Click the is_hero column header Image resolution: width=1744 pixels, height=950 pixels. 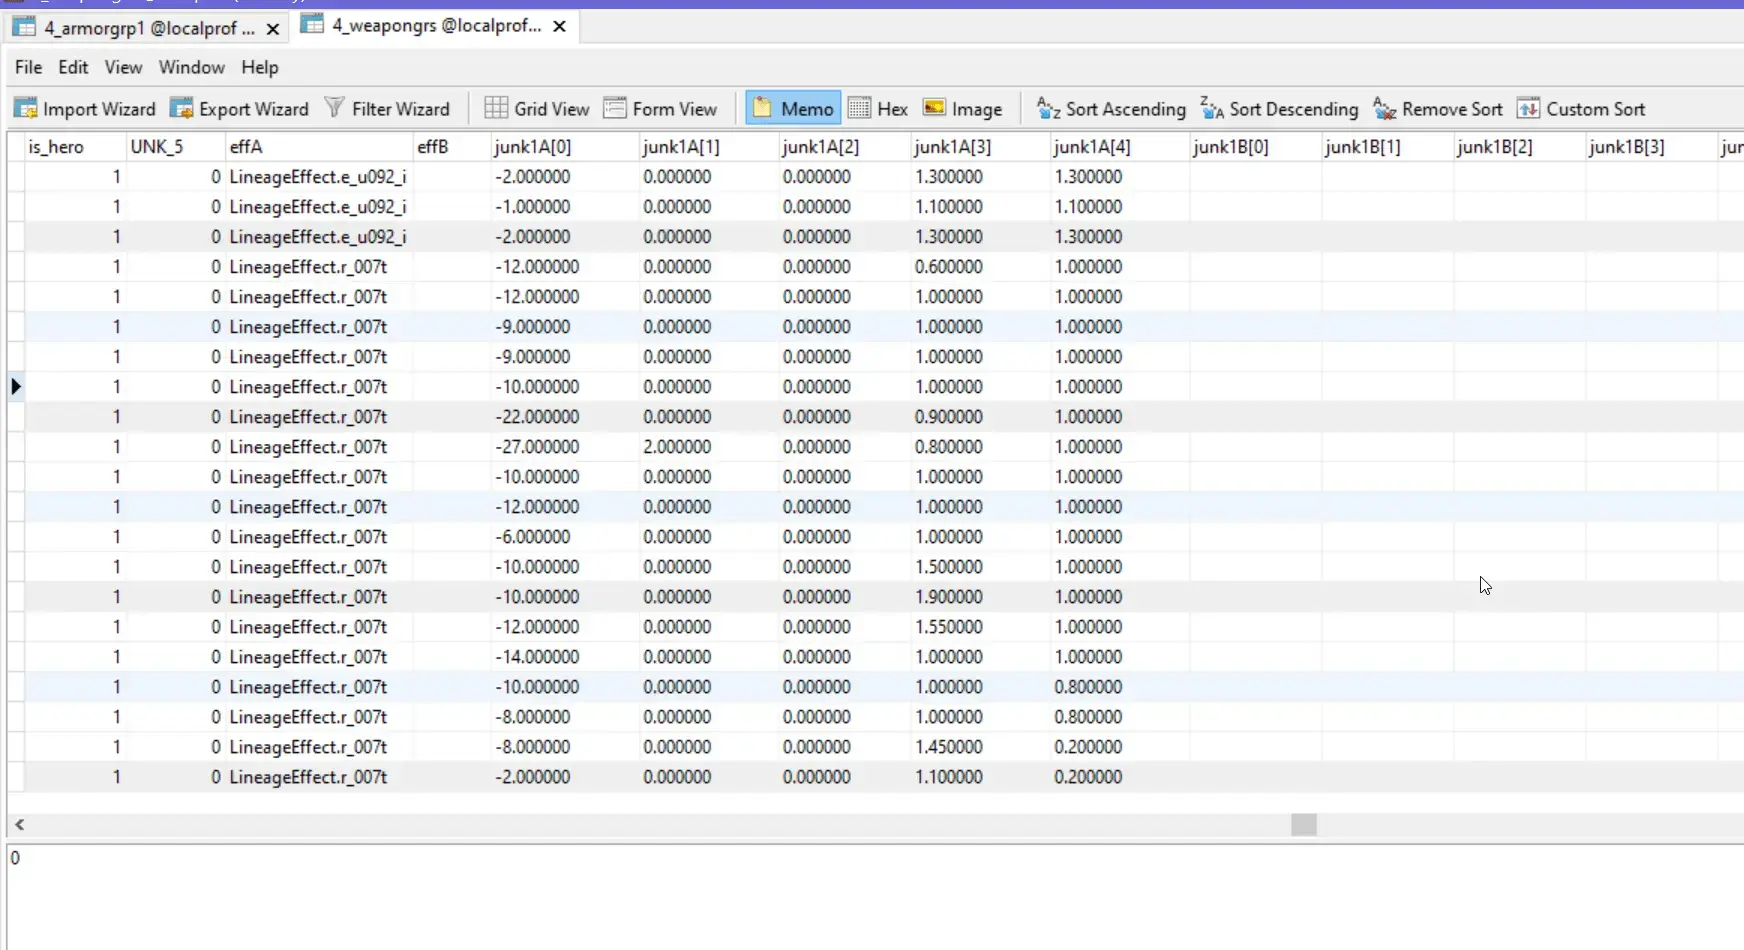click(x=75, y=147)
